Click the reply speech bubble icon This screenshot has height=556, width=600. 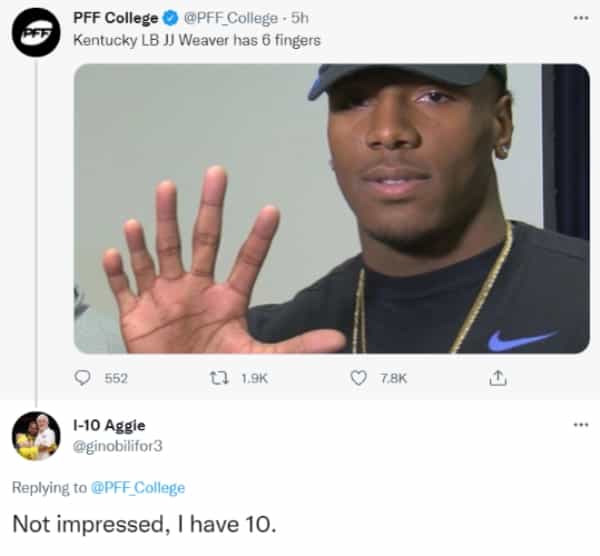(x=84, y=378)
